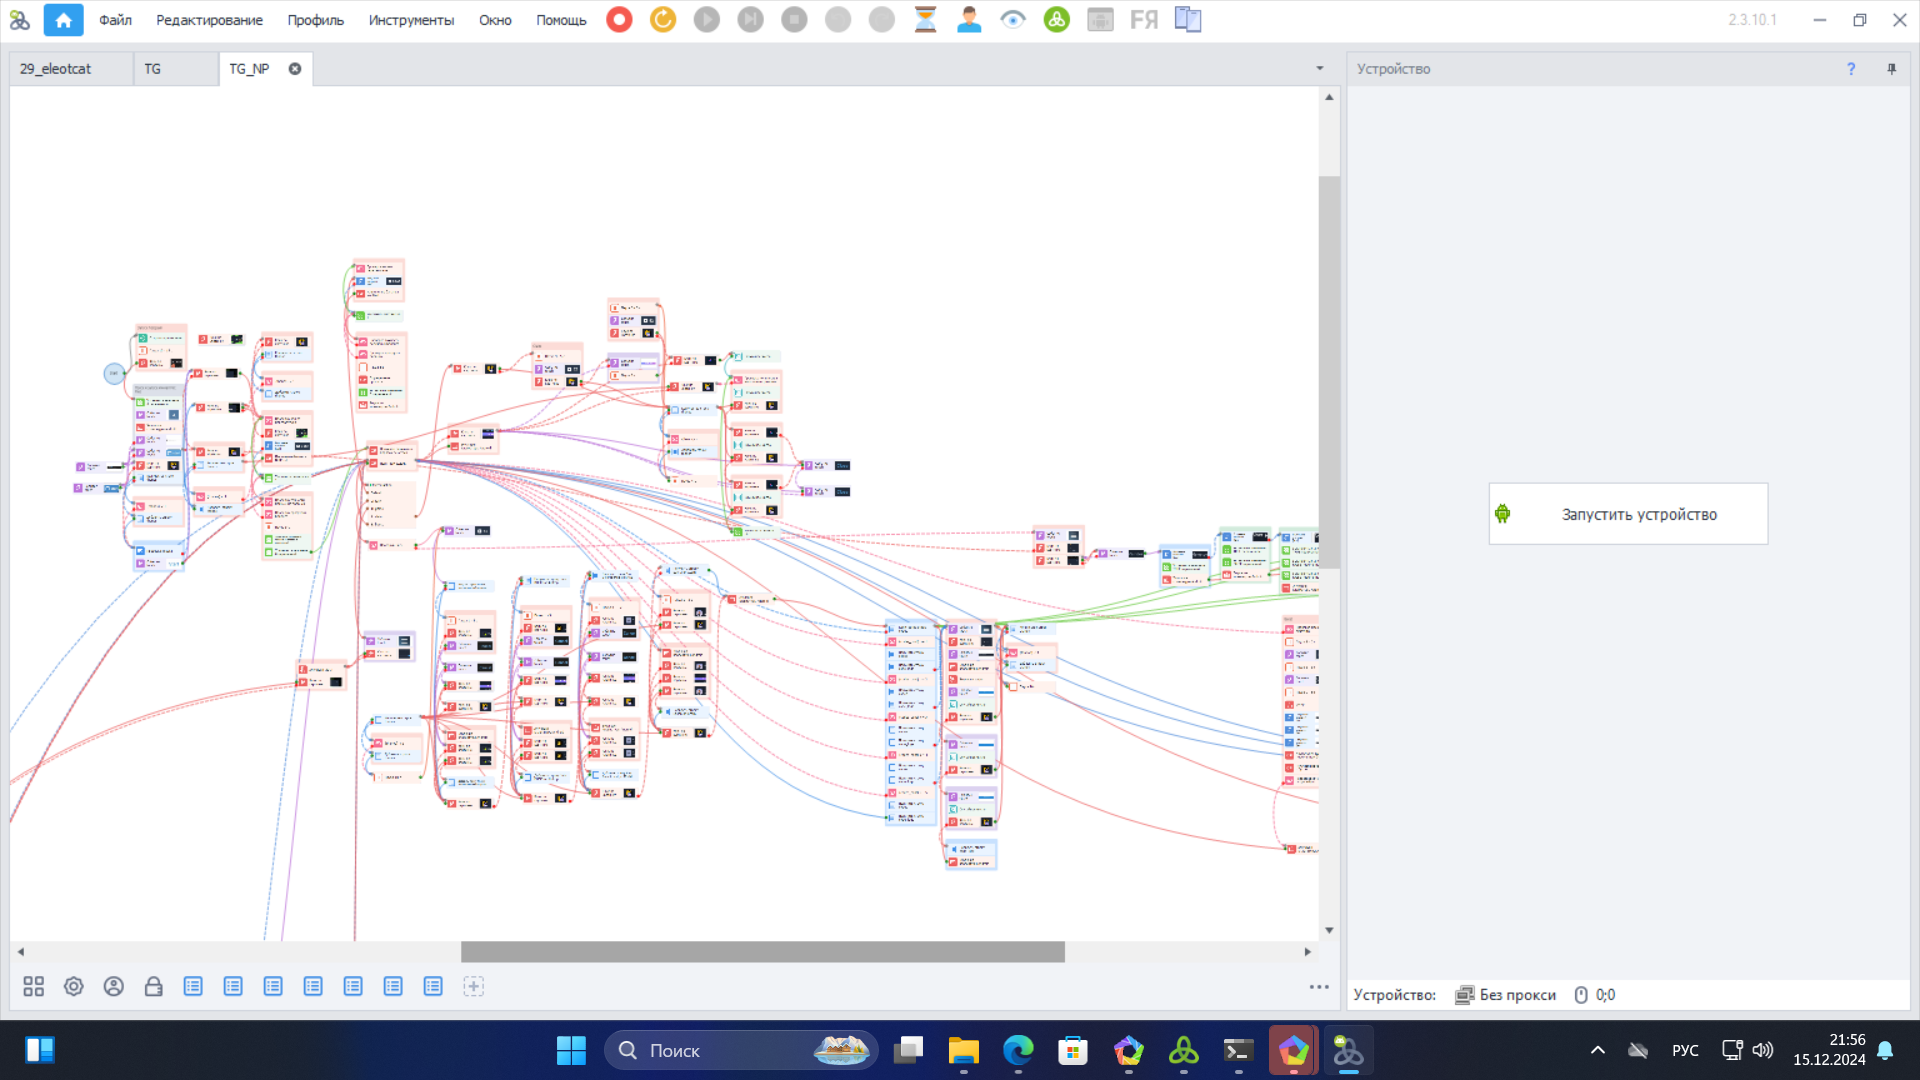The width and height of the screenshot is (1920, 1080).
Task: Click the horizontal scrollbar right arrow
Action: (1307, 952)
